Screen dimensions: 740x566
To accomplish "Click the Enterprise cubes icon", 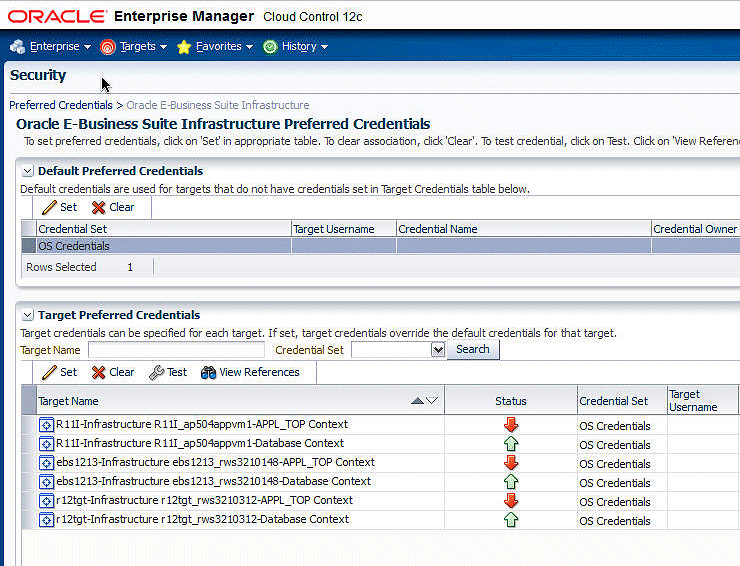I will pos(18,47).
